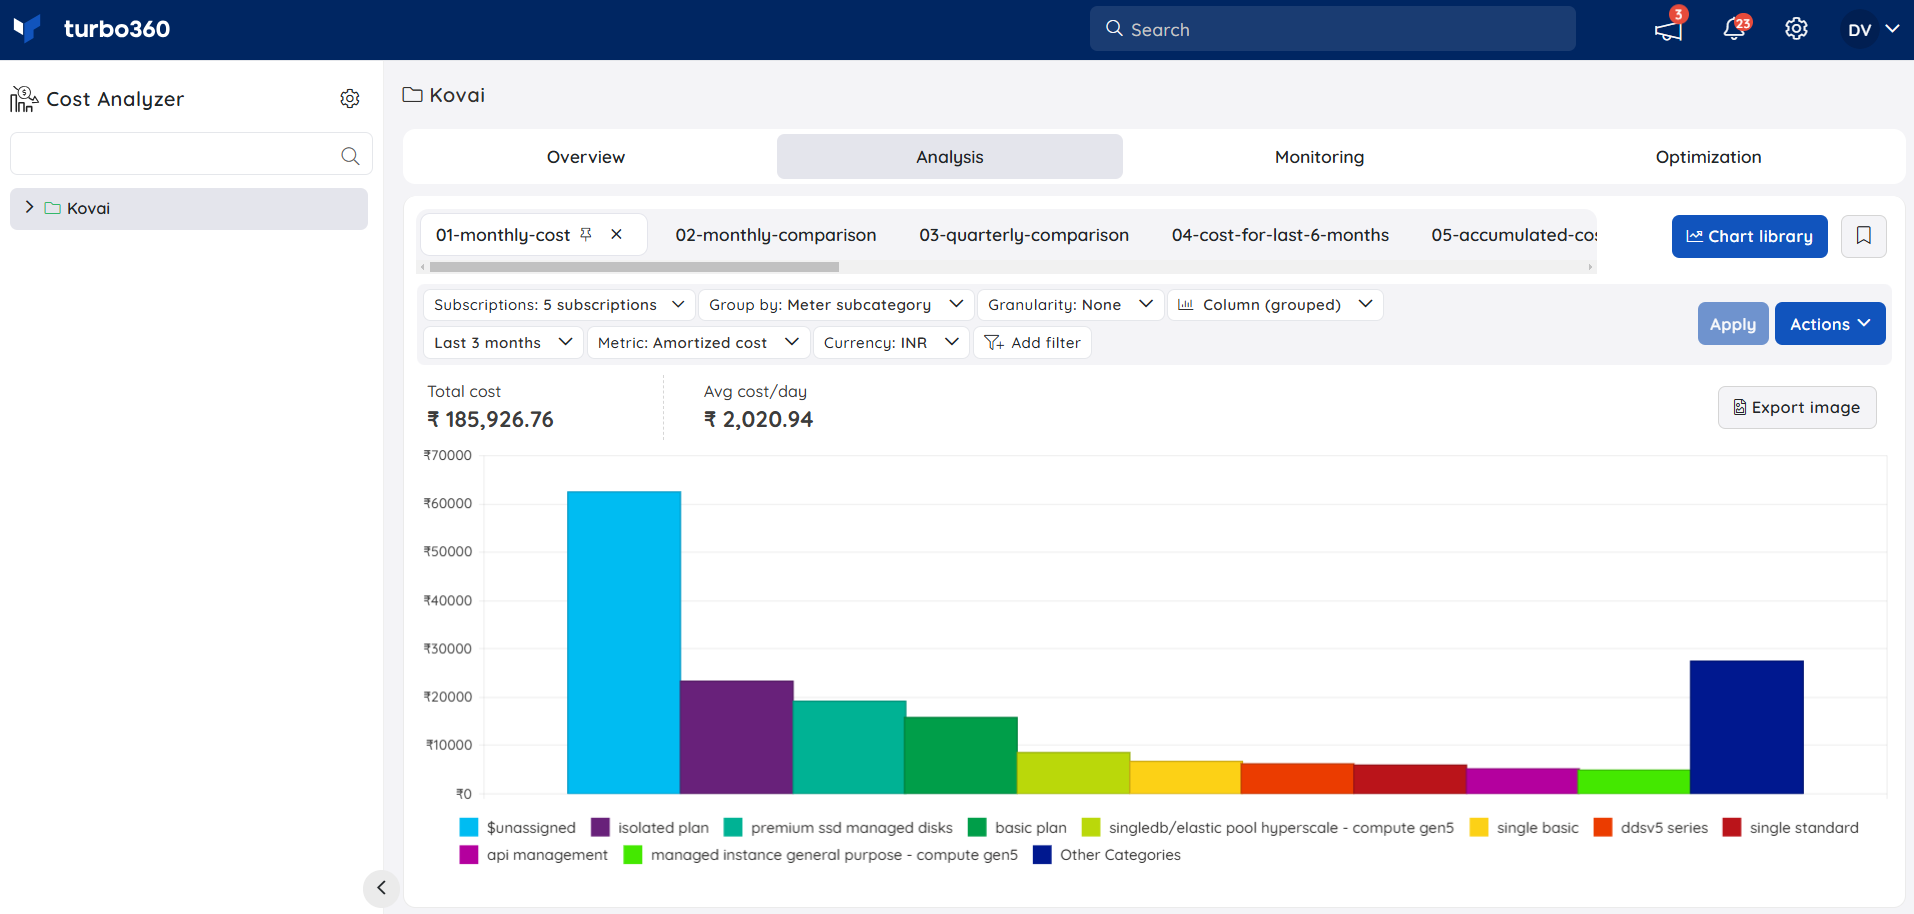Image resolution: width=1914 pixels, height=914 pixels.
Task: Toggle the api management legend swatch
Action: tap(469, 854)
